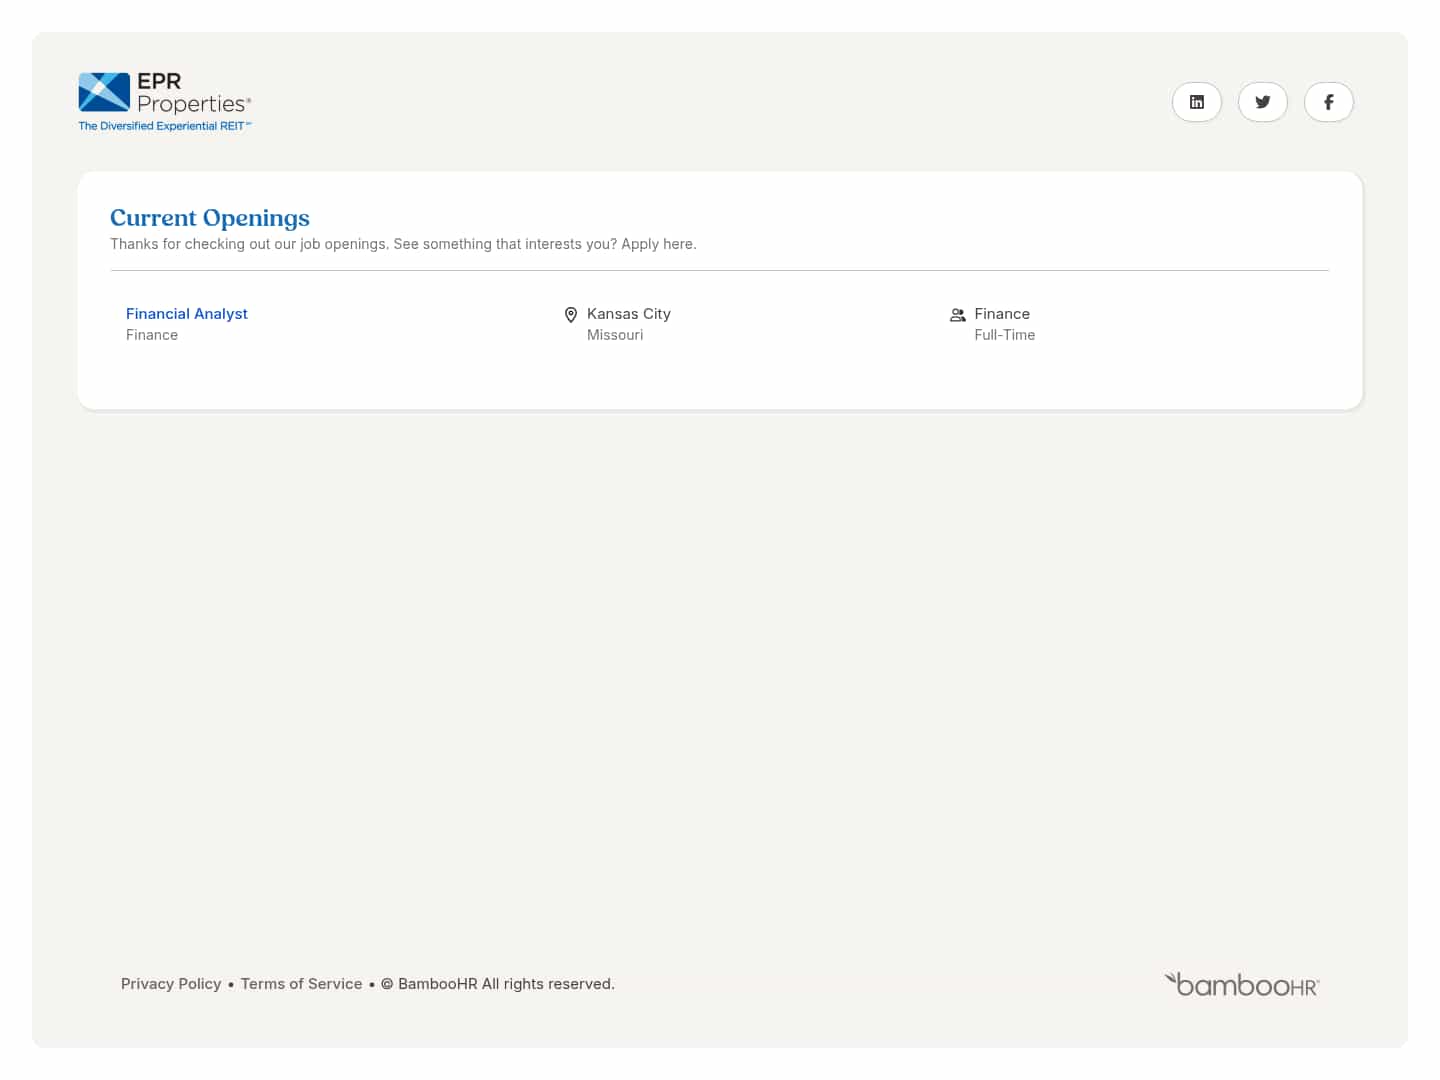
Task: Click the department people icon beside Finance
Action: [958, 315]
